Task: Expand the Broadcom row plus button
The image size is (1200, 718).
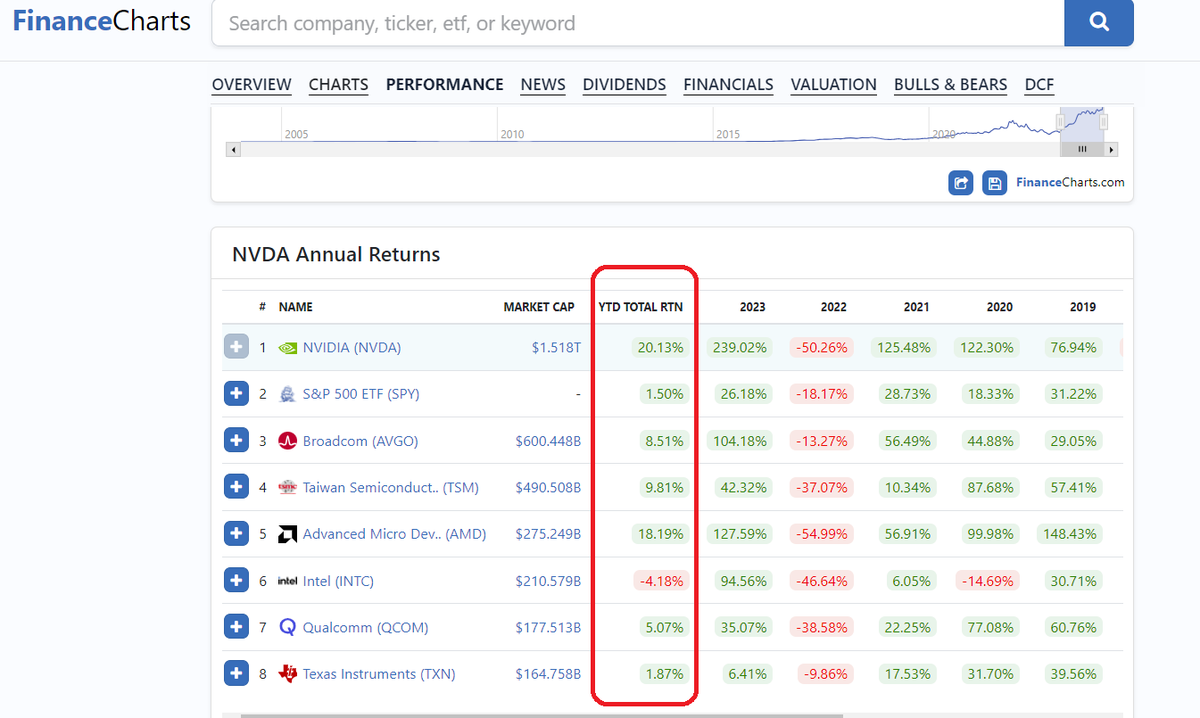Action: click(x=236, y=440)
